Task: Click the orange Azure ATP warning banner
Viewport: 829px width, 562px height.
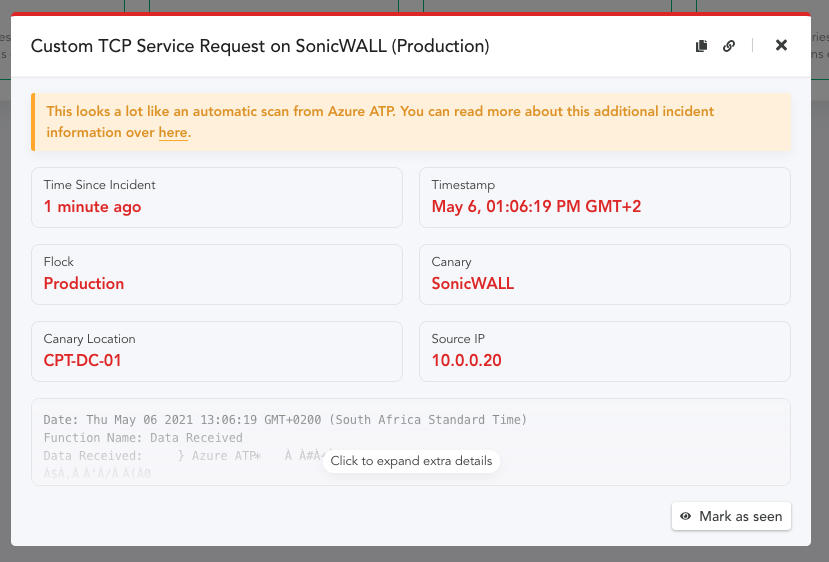Action: click(411, 122)
